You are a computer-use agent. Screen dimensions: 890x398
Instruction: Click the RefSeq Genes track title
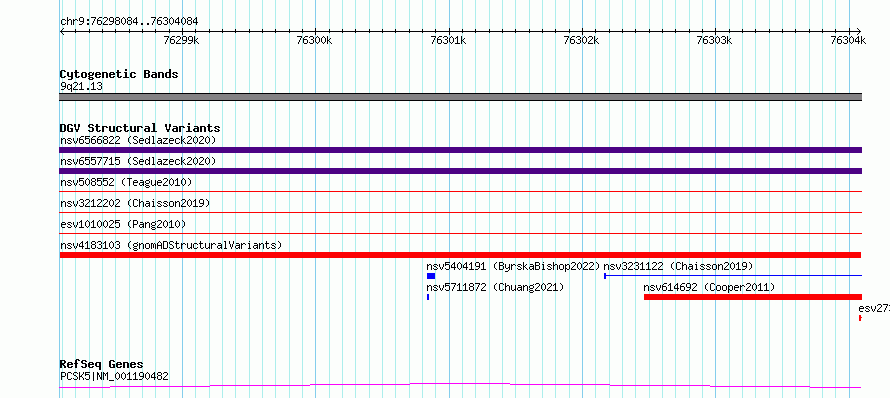pos(102,365)
